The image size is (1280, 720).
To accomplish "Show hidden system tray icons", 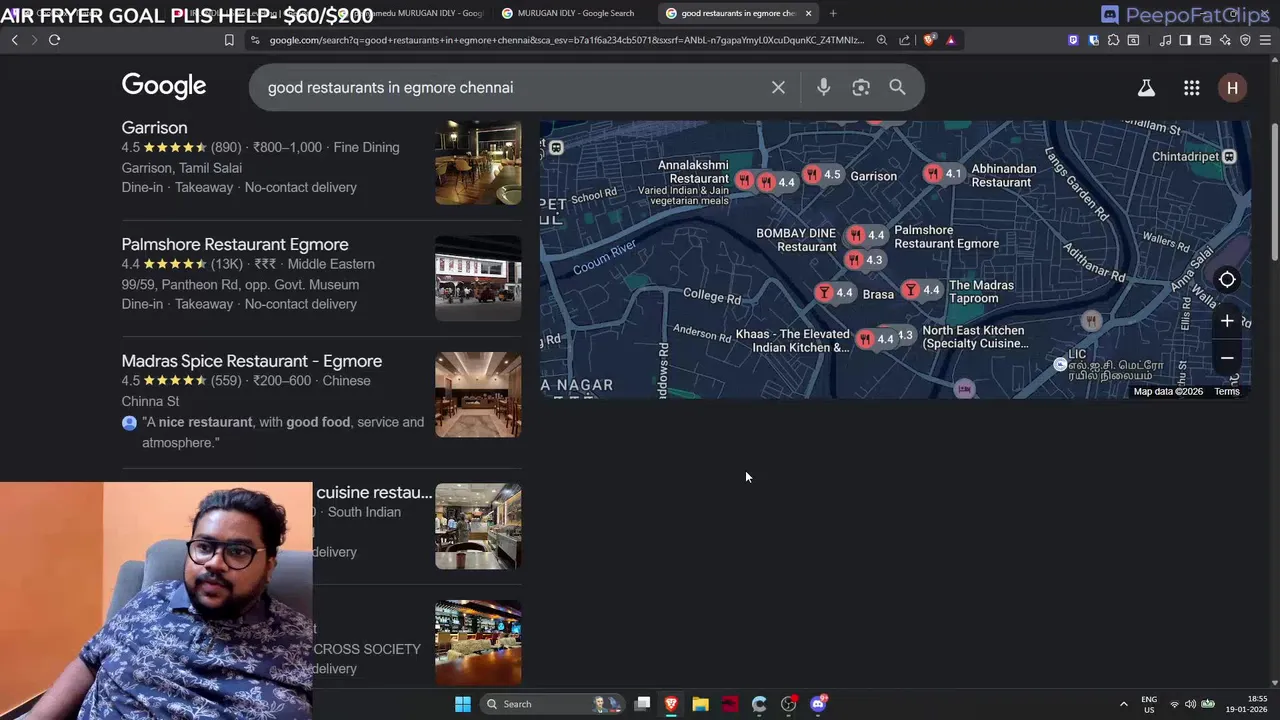I will pyautogui.click(x=1123, y=704).
